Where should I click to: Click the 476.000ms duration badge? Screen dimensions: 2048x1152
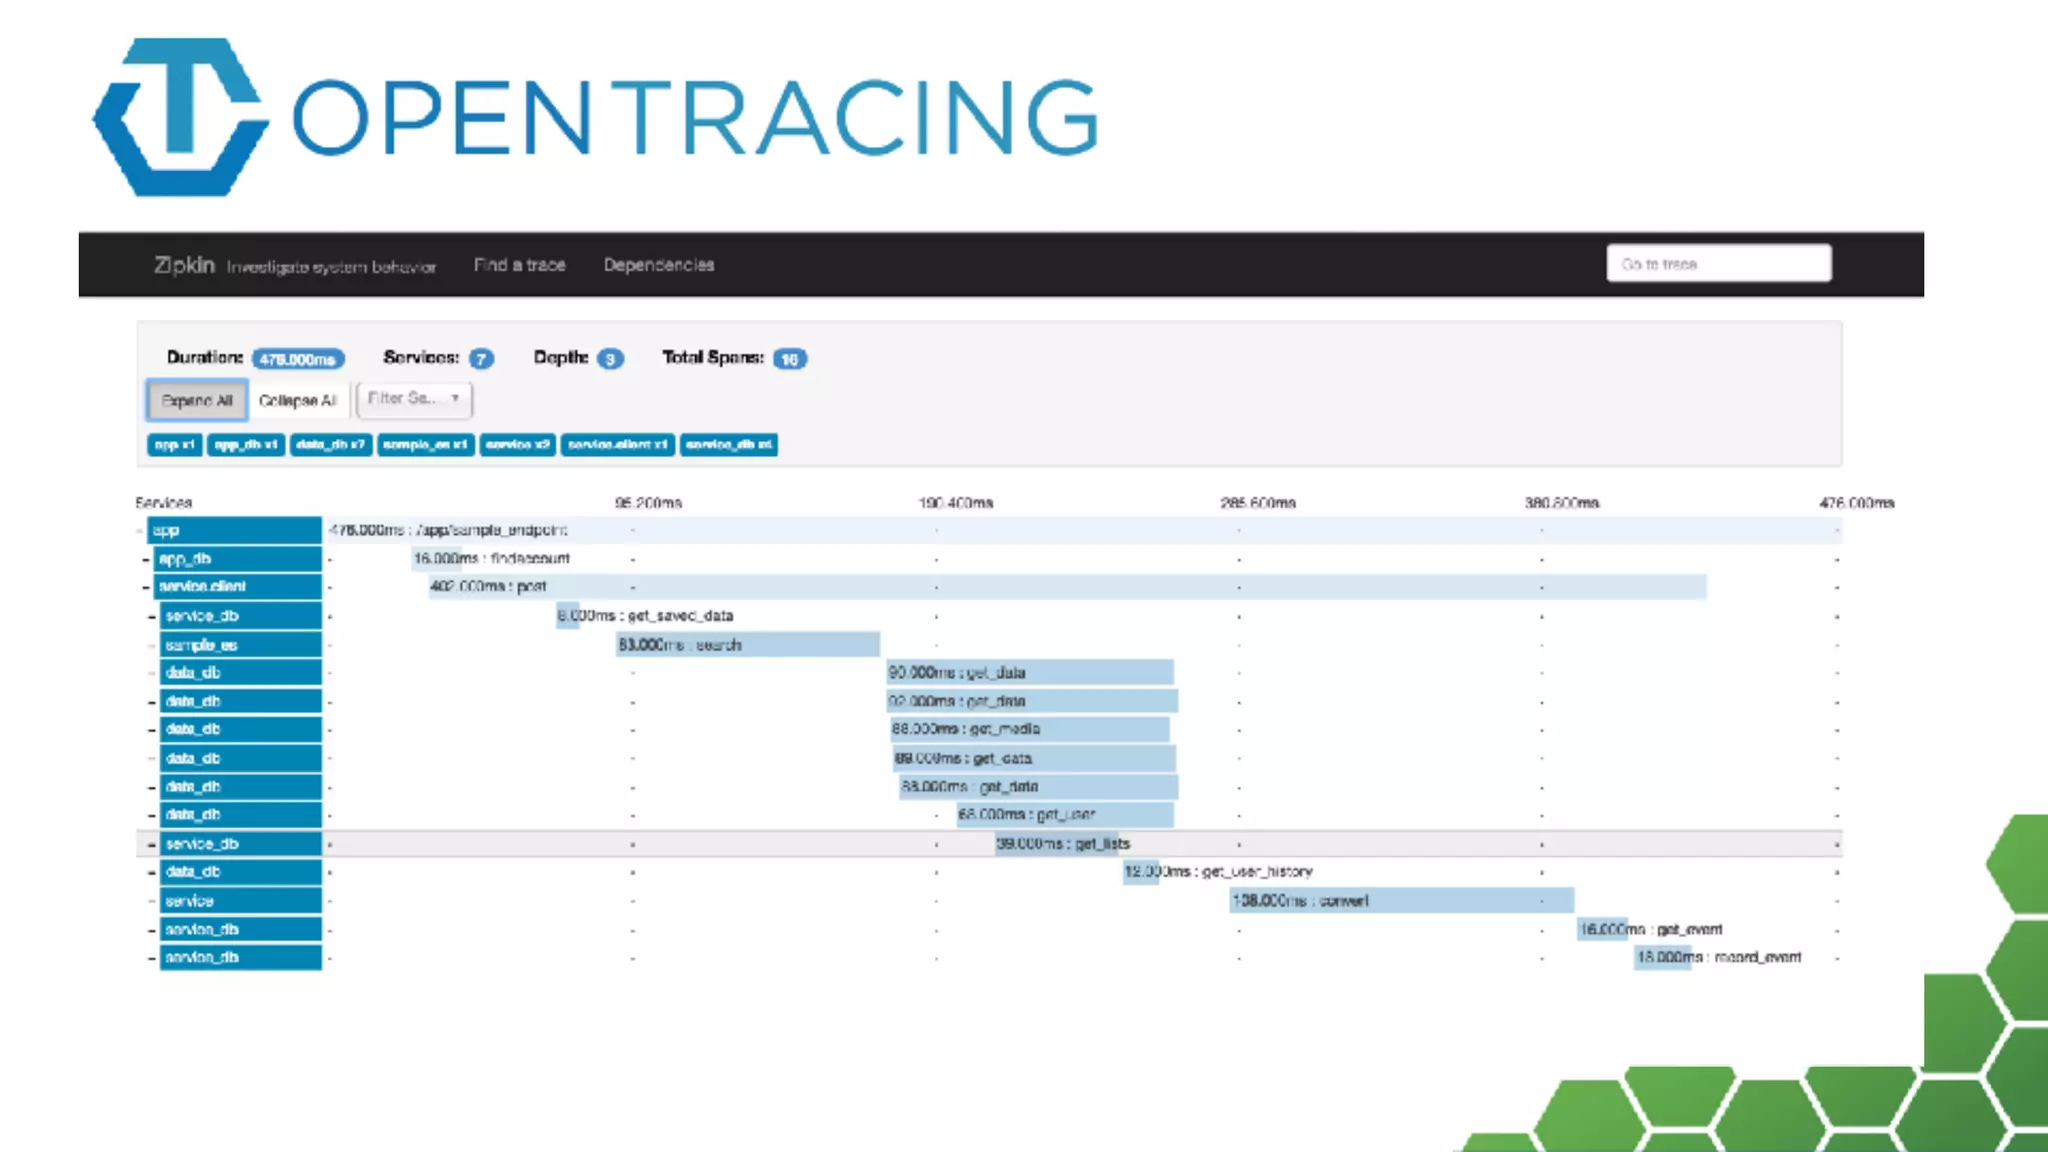298,359
